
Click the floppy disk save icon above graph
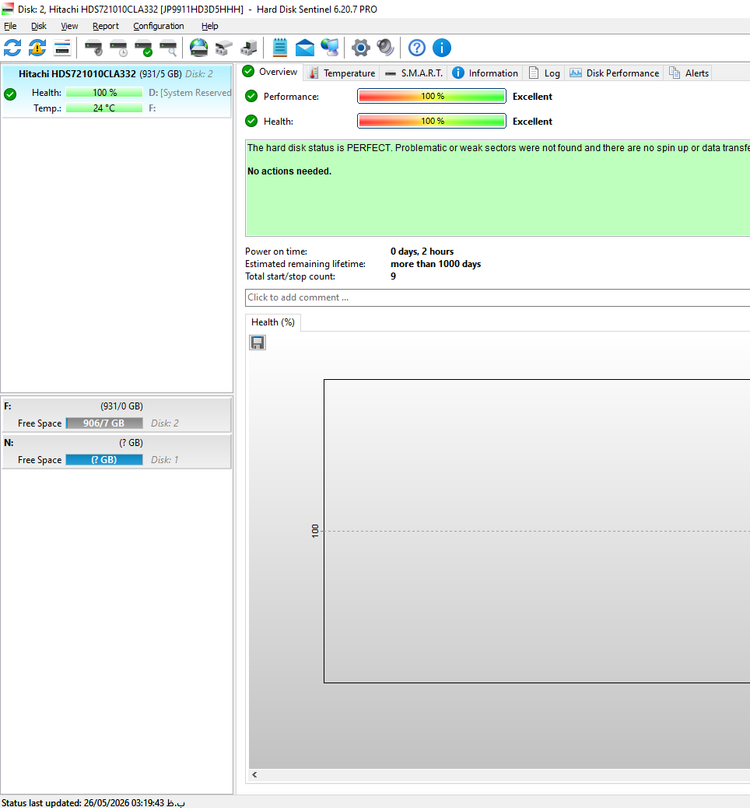(x=257, y=343)
